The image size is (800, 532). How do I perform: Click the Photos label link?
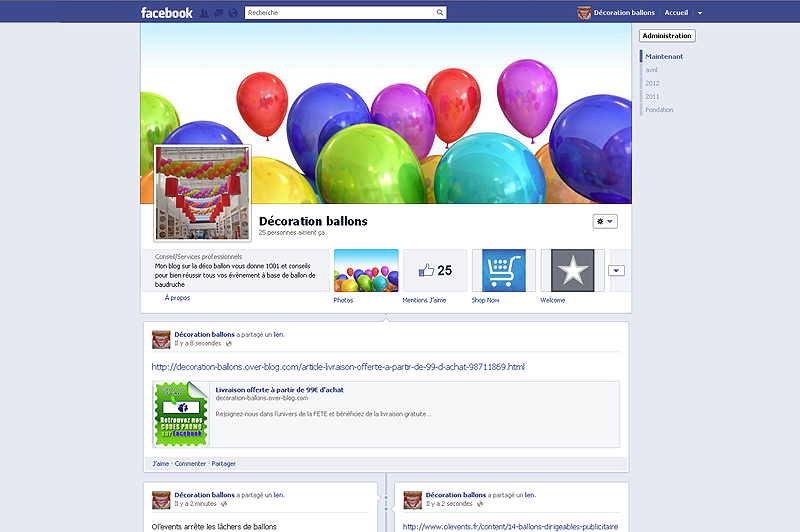tap(343, 300)
